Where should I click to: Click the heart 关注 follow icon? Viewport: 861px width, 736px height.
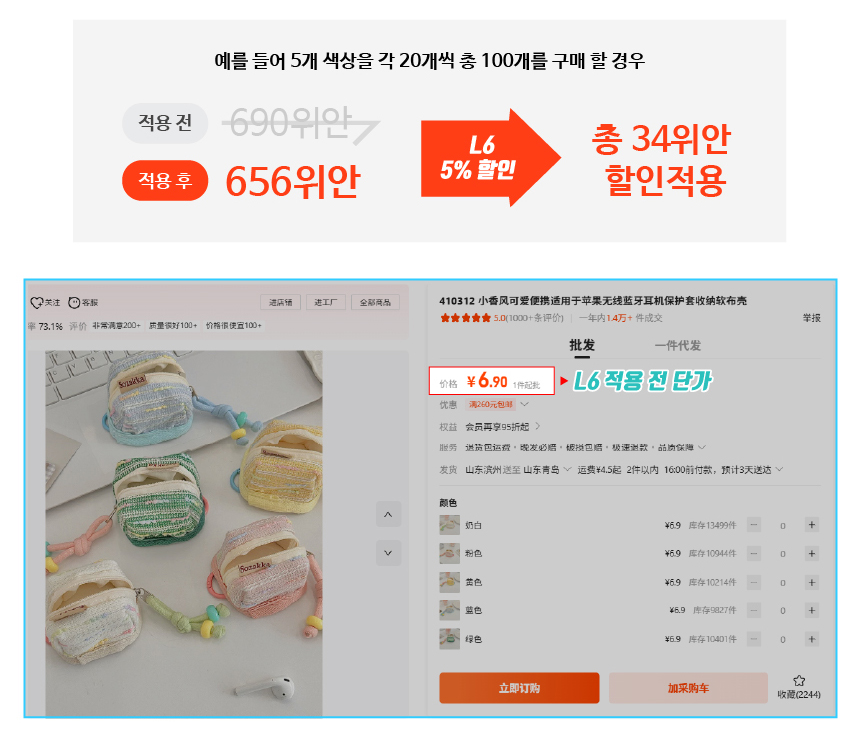point(37,303)
